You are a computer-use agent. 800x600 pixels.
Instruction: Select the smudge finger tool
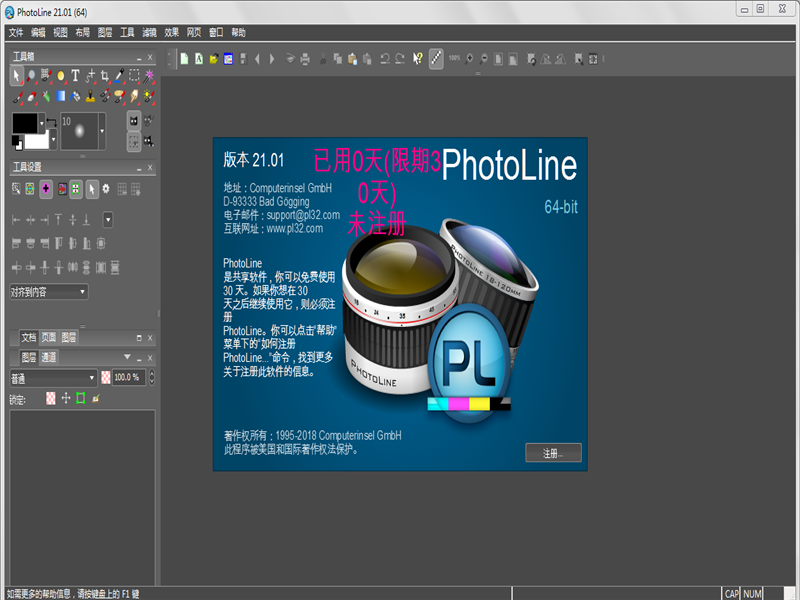[134, 96]
